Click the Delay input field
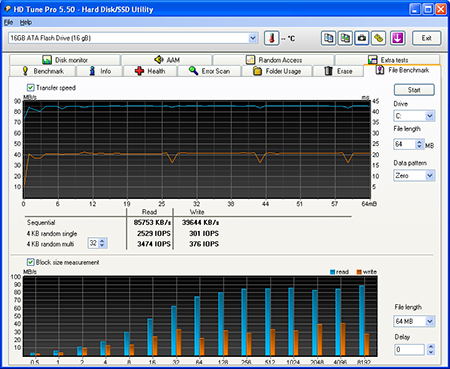This screenshot has width=450, height=369. (409, 350)
